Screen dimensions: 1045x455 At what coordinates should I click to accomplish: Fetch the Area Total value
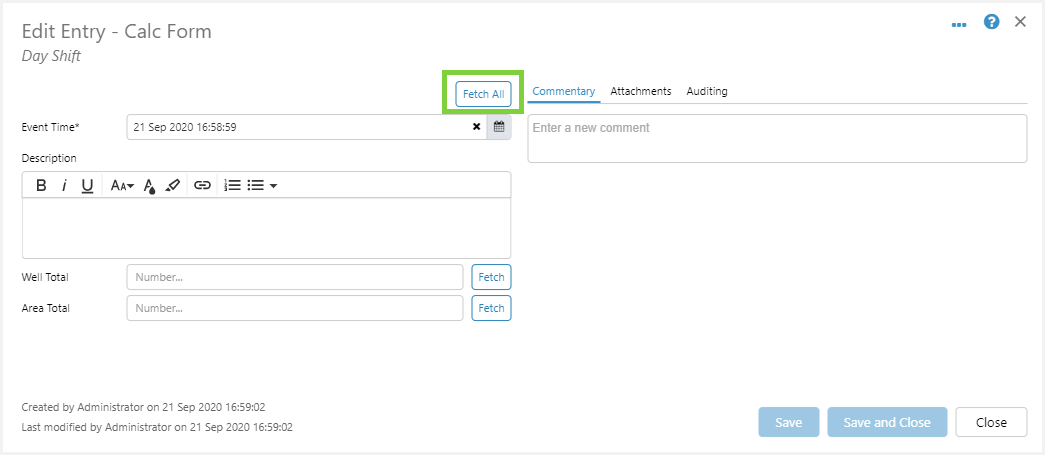pos(491,308)
